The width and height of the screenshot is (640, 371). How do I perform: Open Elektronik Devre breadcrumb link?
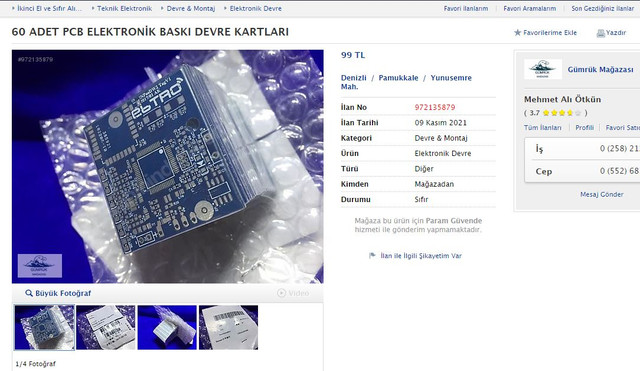pos(256,8)
